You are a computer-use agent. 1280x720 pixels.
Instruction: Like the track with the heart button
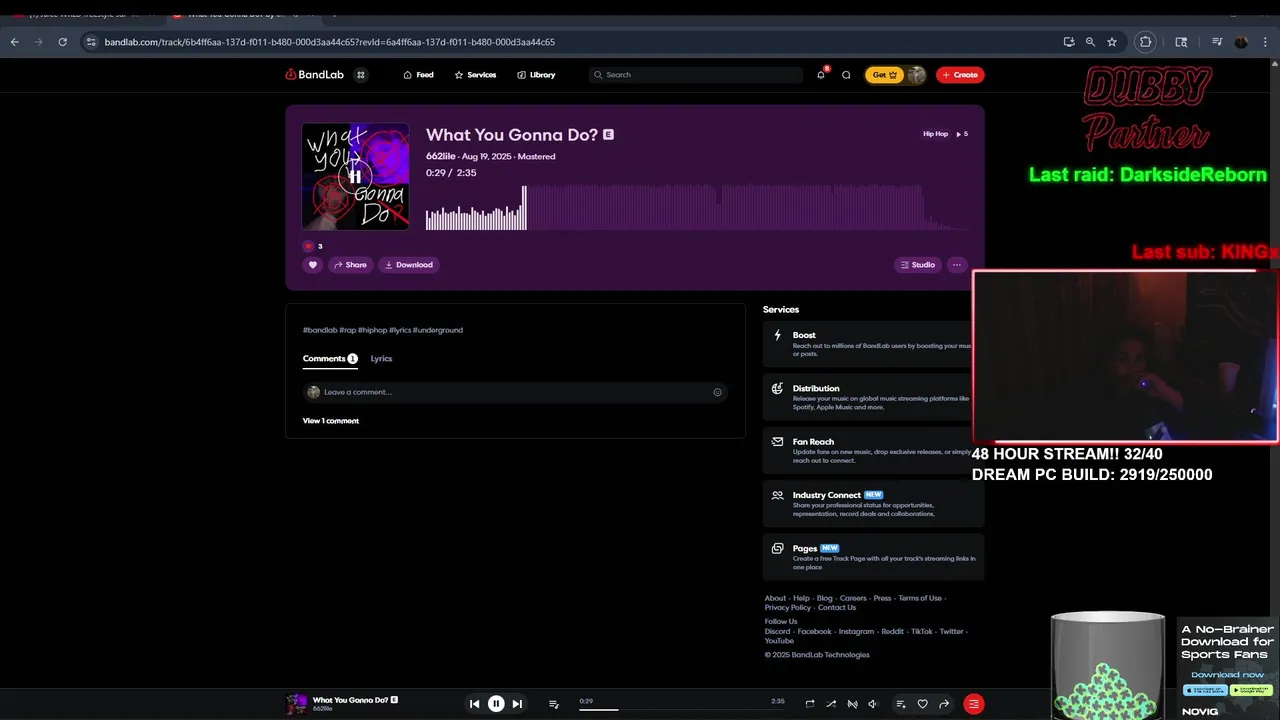click(313, 265)
